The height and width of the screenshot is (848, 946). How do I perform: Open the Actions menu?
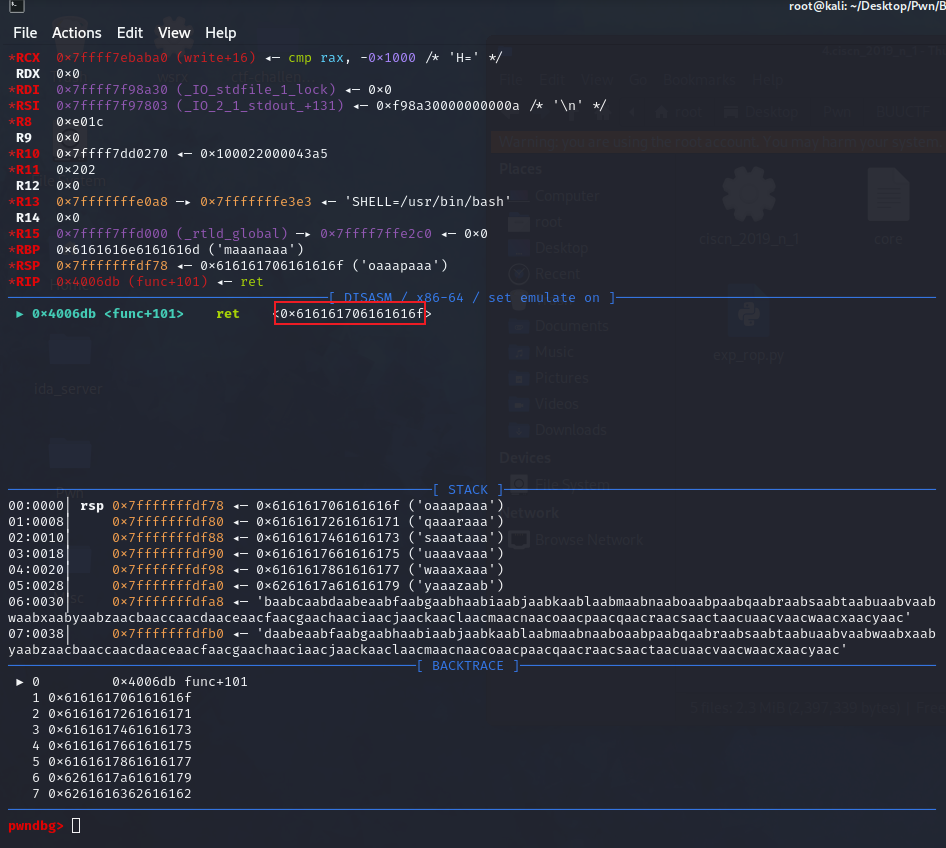click(77, 33)
